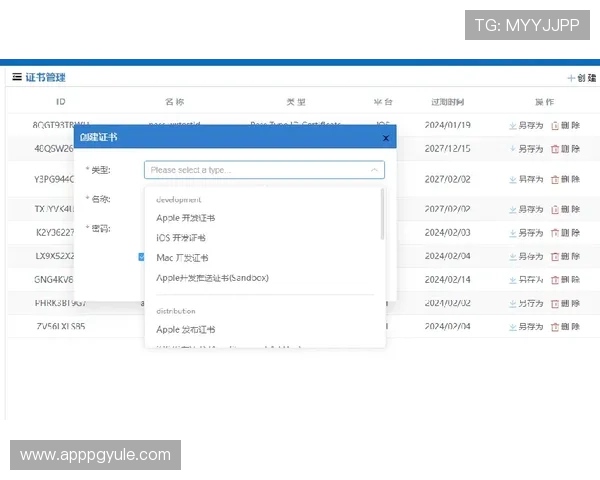
Task: Click the 名称 column header
Action: (174, 102)
